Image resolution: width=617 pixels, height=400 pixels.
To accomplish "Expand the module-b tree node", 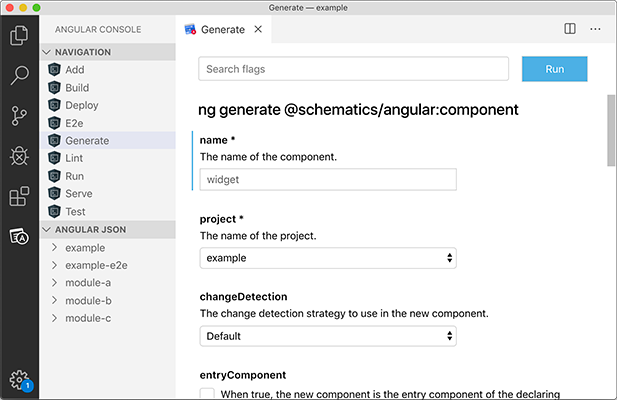I will pyautogui.click(x=54, y=300).
